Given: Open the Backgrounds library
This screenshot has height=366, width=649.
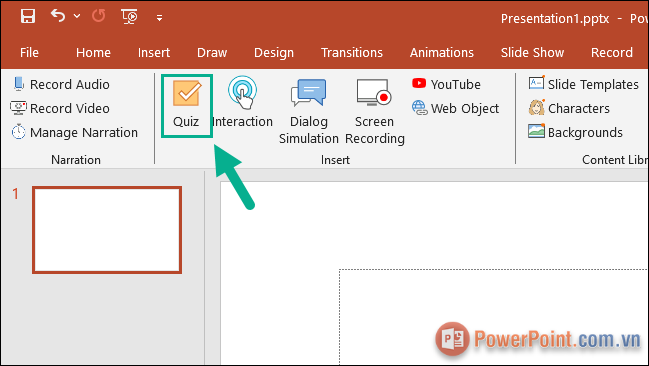Looking at the screenshot, I should coord(575,132).
